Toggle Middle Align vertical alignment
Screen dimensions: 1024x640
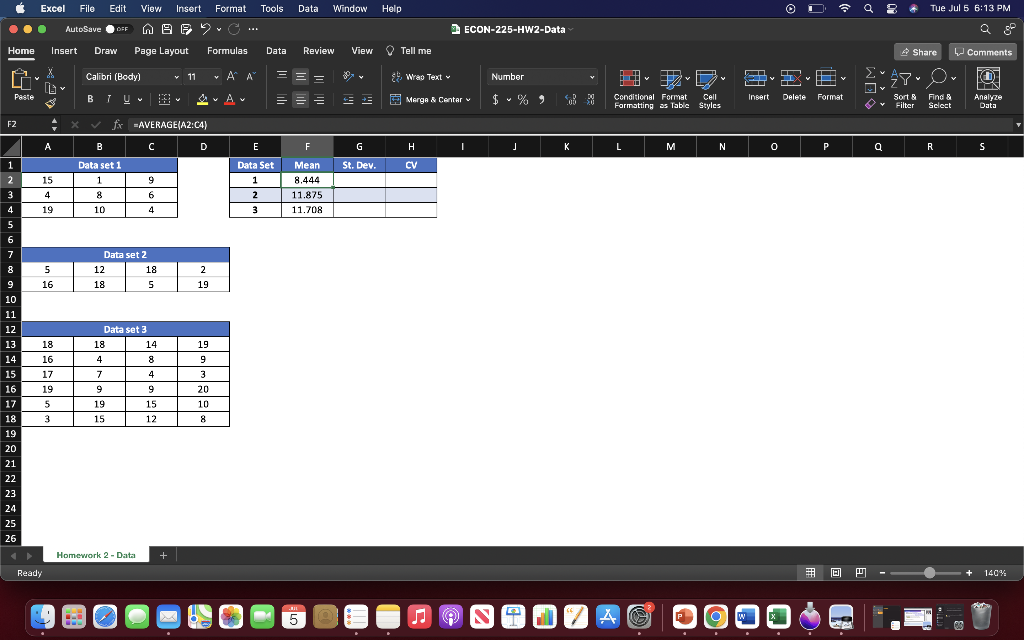click(300, 76)
